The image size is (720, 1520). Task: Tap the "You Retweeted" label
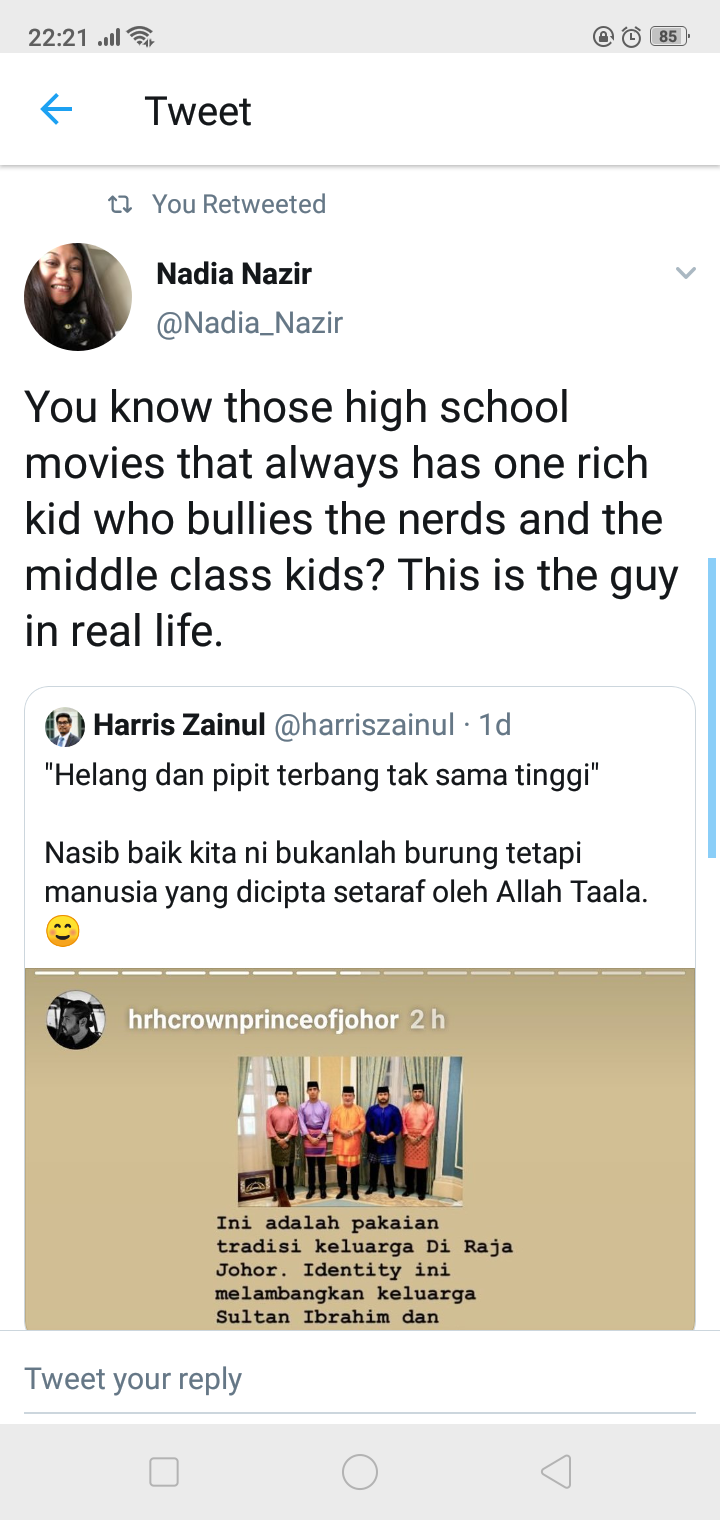click(239, 204)
